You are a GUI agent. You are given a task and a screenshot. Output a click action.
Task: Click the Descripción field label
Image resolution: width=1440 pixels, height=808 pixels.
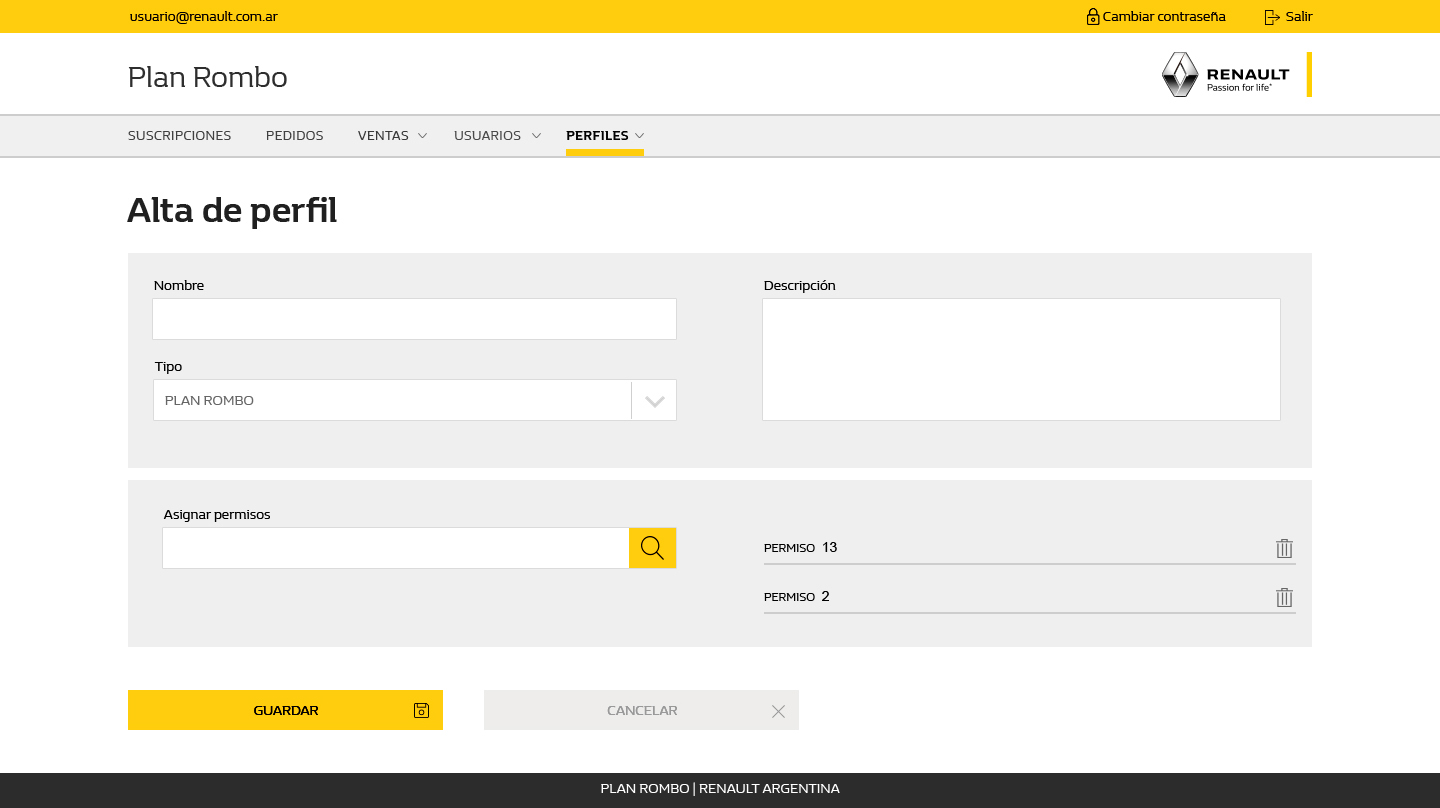(800, 286)
